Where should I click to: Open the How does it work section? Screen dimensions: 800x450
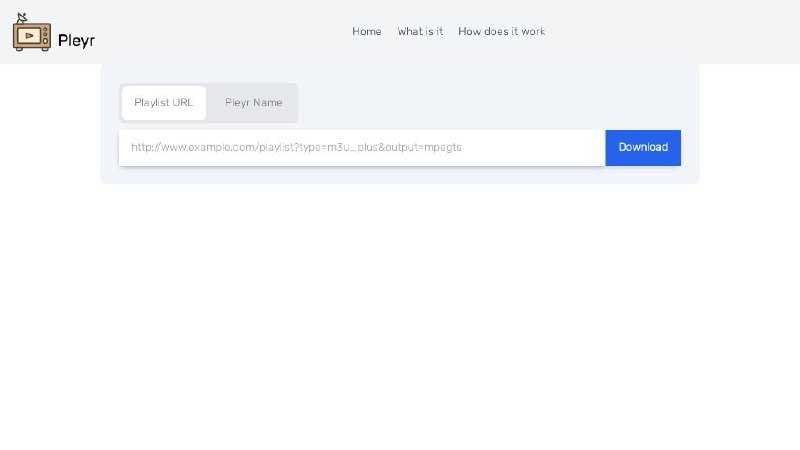coord(502,32)
